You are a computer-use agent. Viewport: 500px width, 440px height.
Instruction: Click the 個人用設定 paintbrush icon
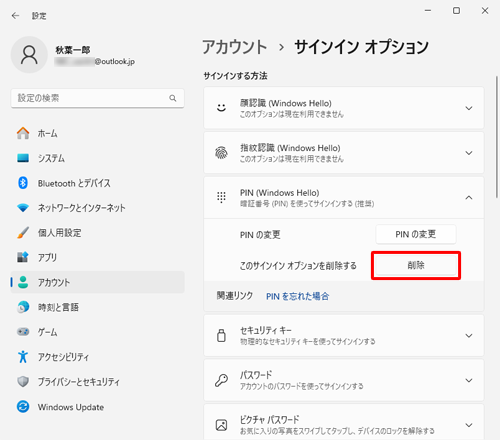23,233
